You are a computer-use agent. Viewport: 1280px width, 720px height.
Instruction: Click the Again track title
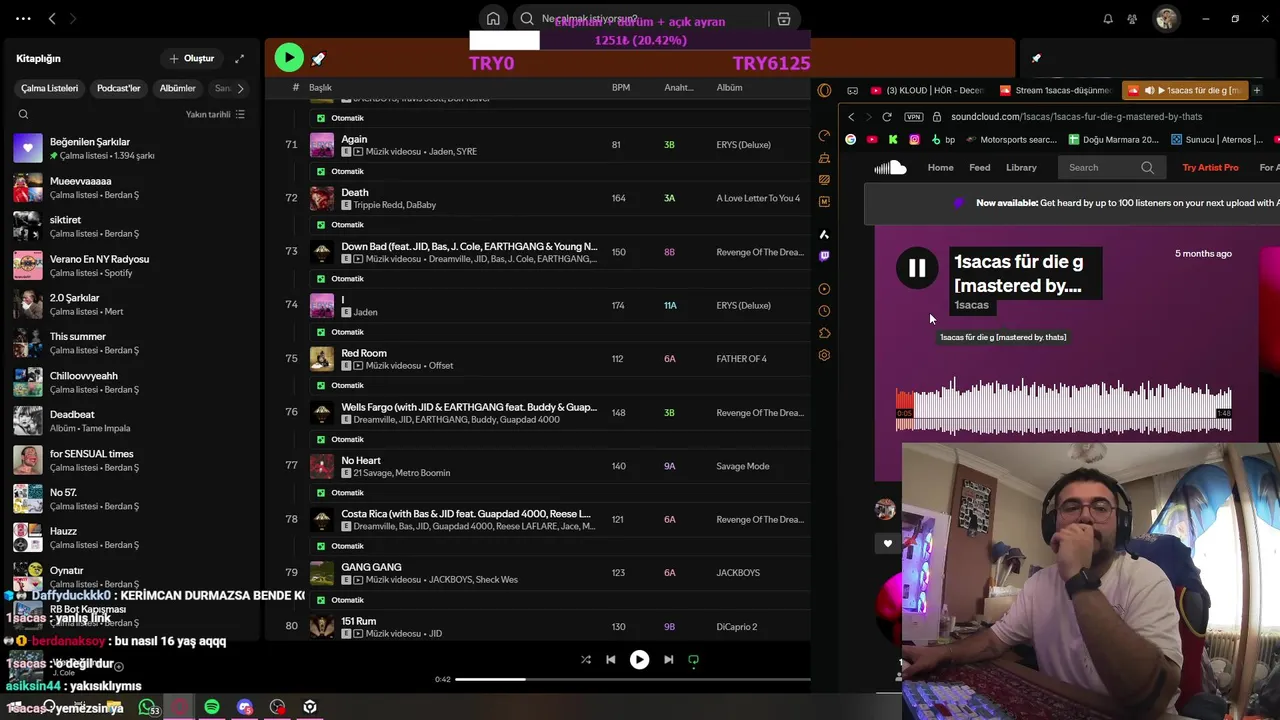(x=354, y=139)
